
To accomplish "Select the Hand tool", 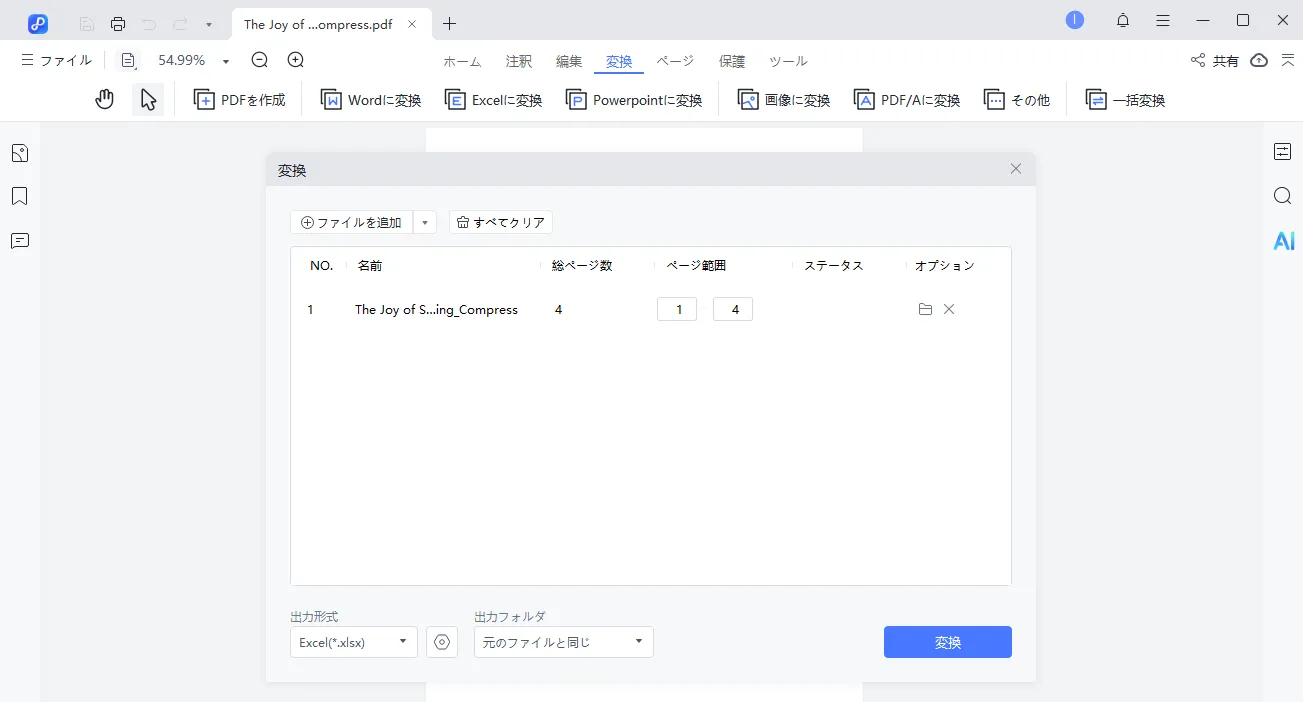I will point(104,99).
